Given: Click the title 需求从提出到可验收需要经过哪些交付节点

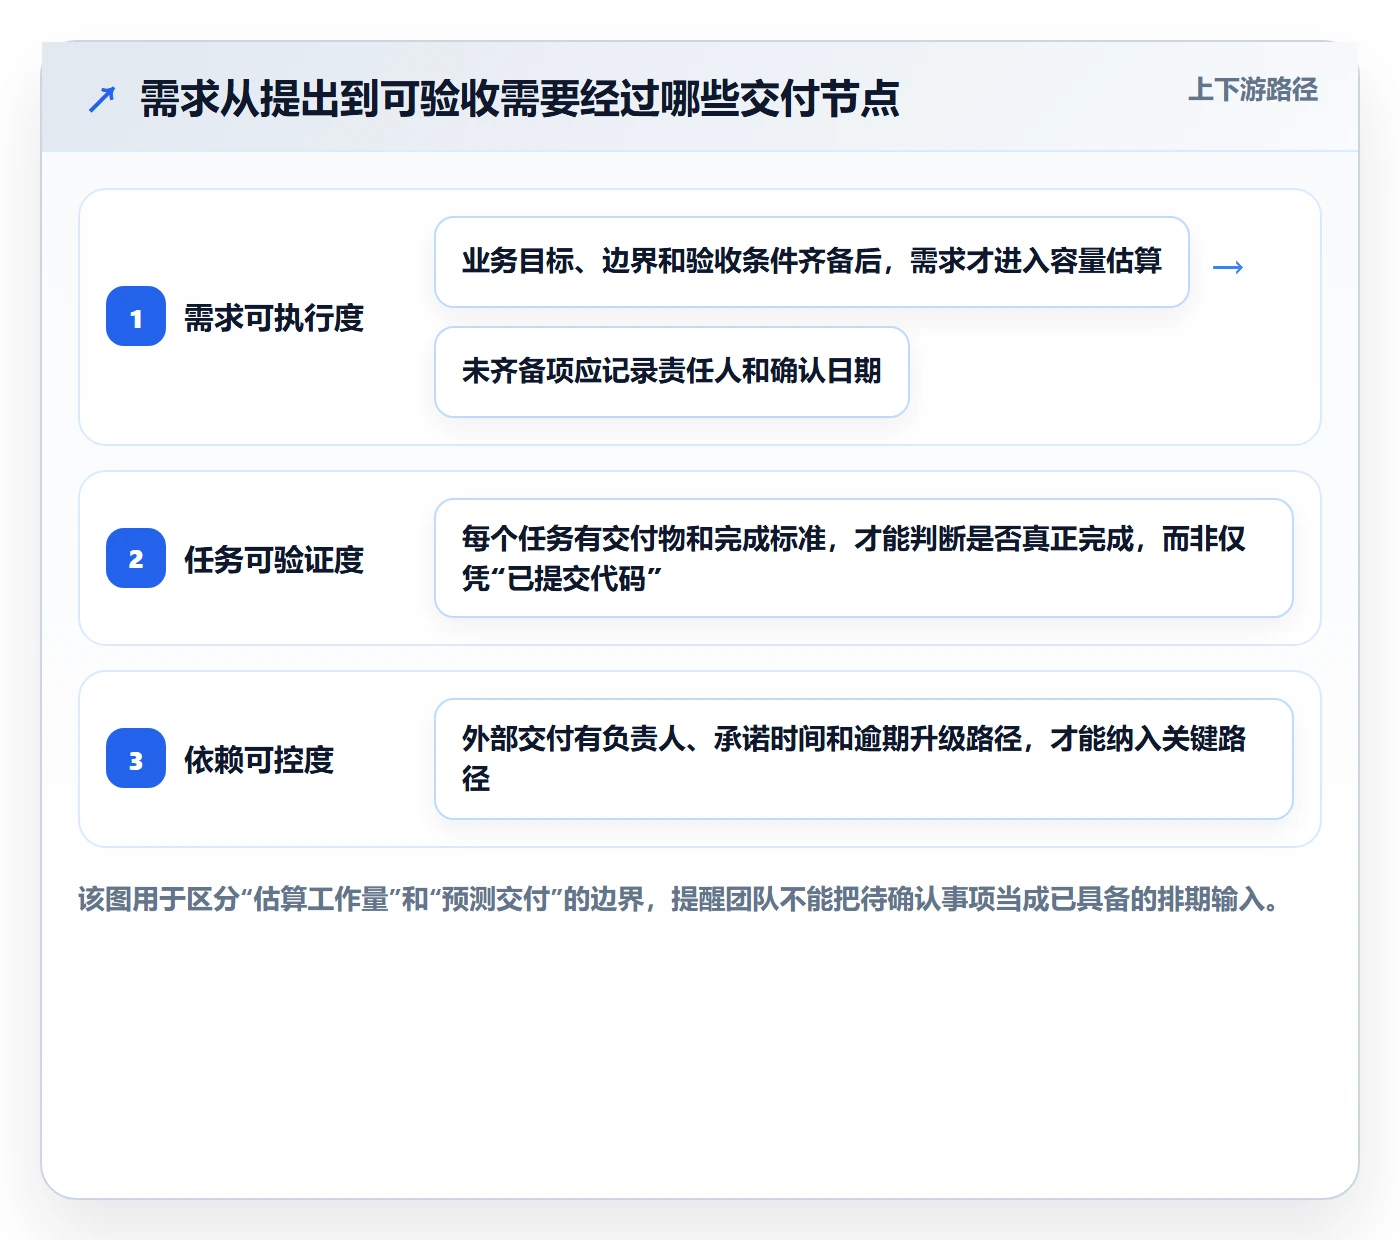Looking at the screenshot, I should tap(520, 99).
